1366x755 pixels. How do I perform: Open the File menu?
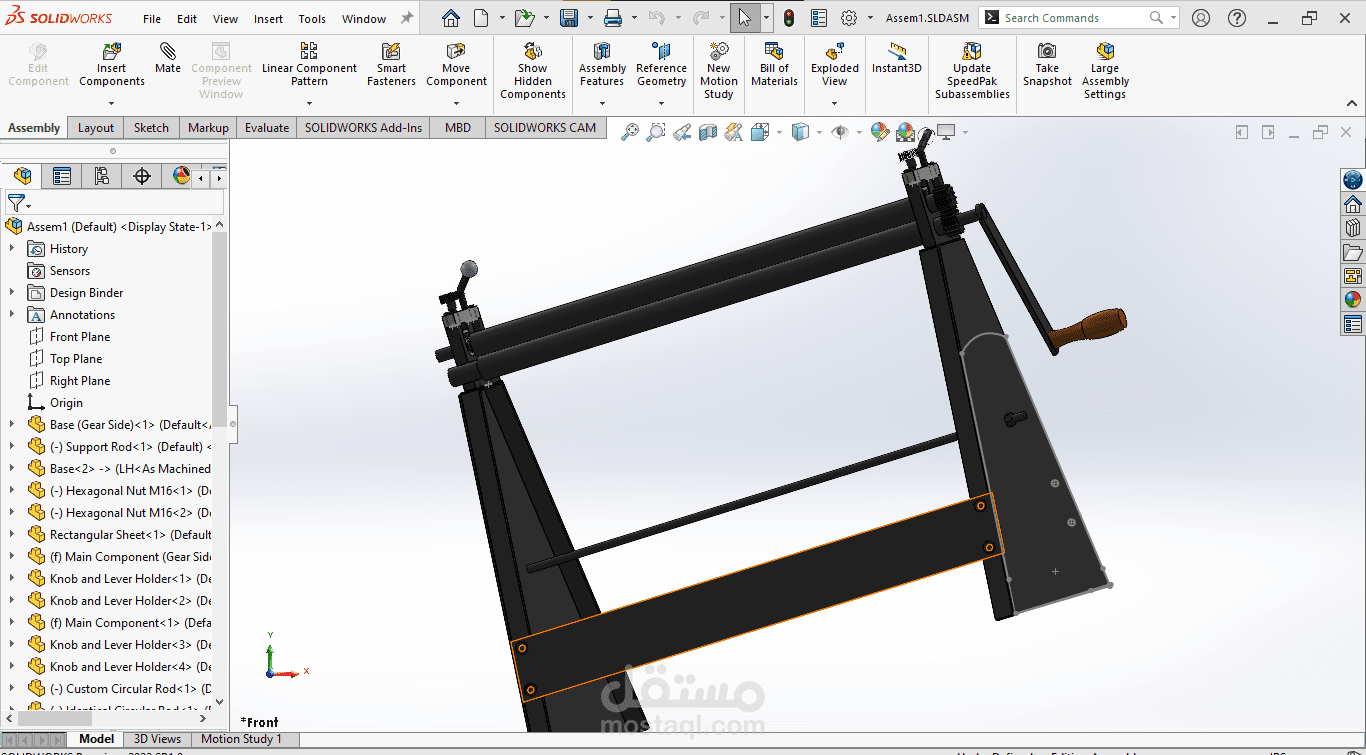coord(152,19)
